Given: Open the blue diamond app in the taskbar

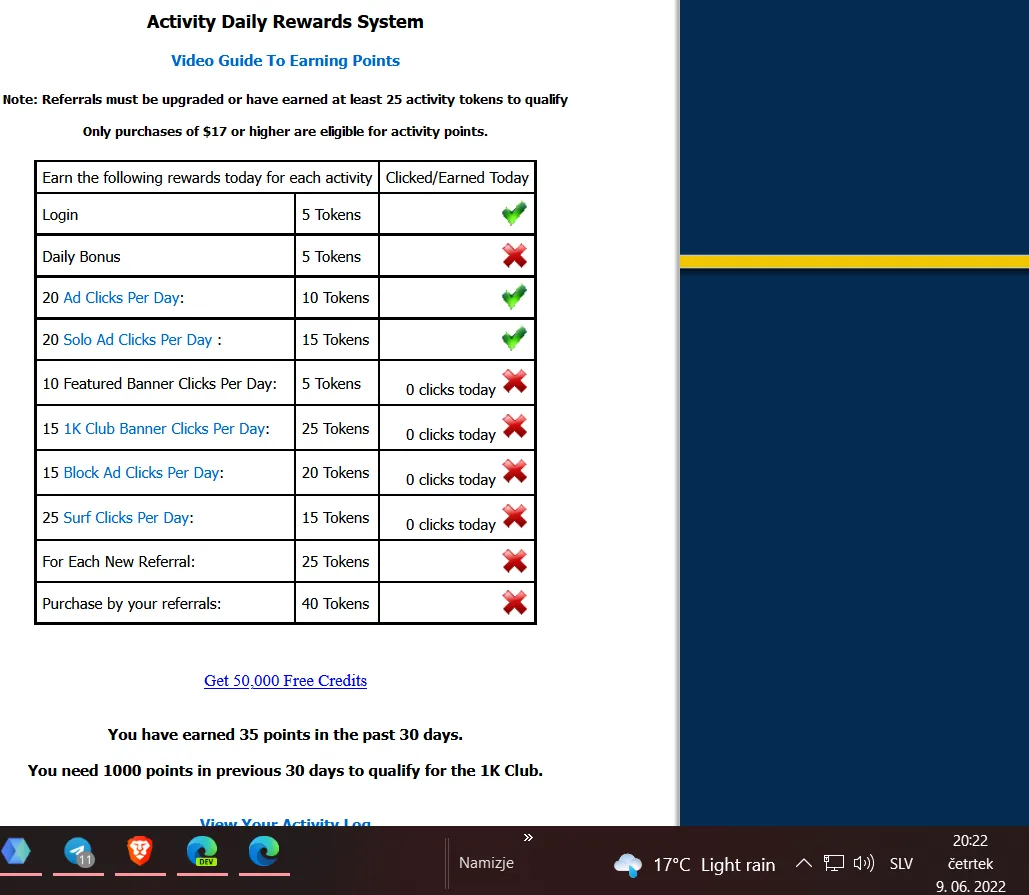Looking at the screenshot, I should 16,851.
